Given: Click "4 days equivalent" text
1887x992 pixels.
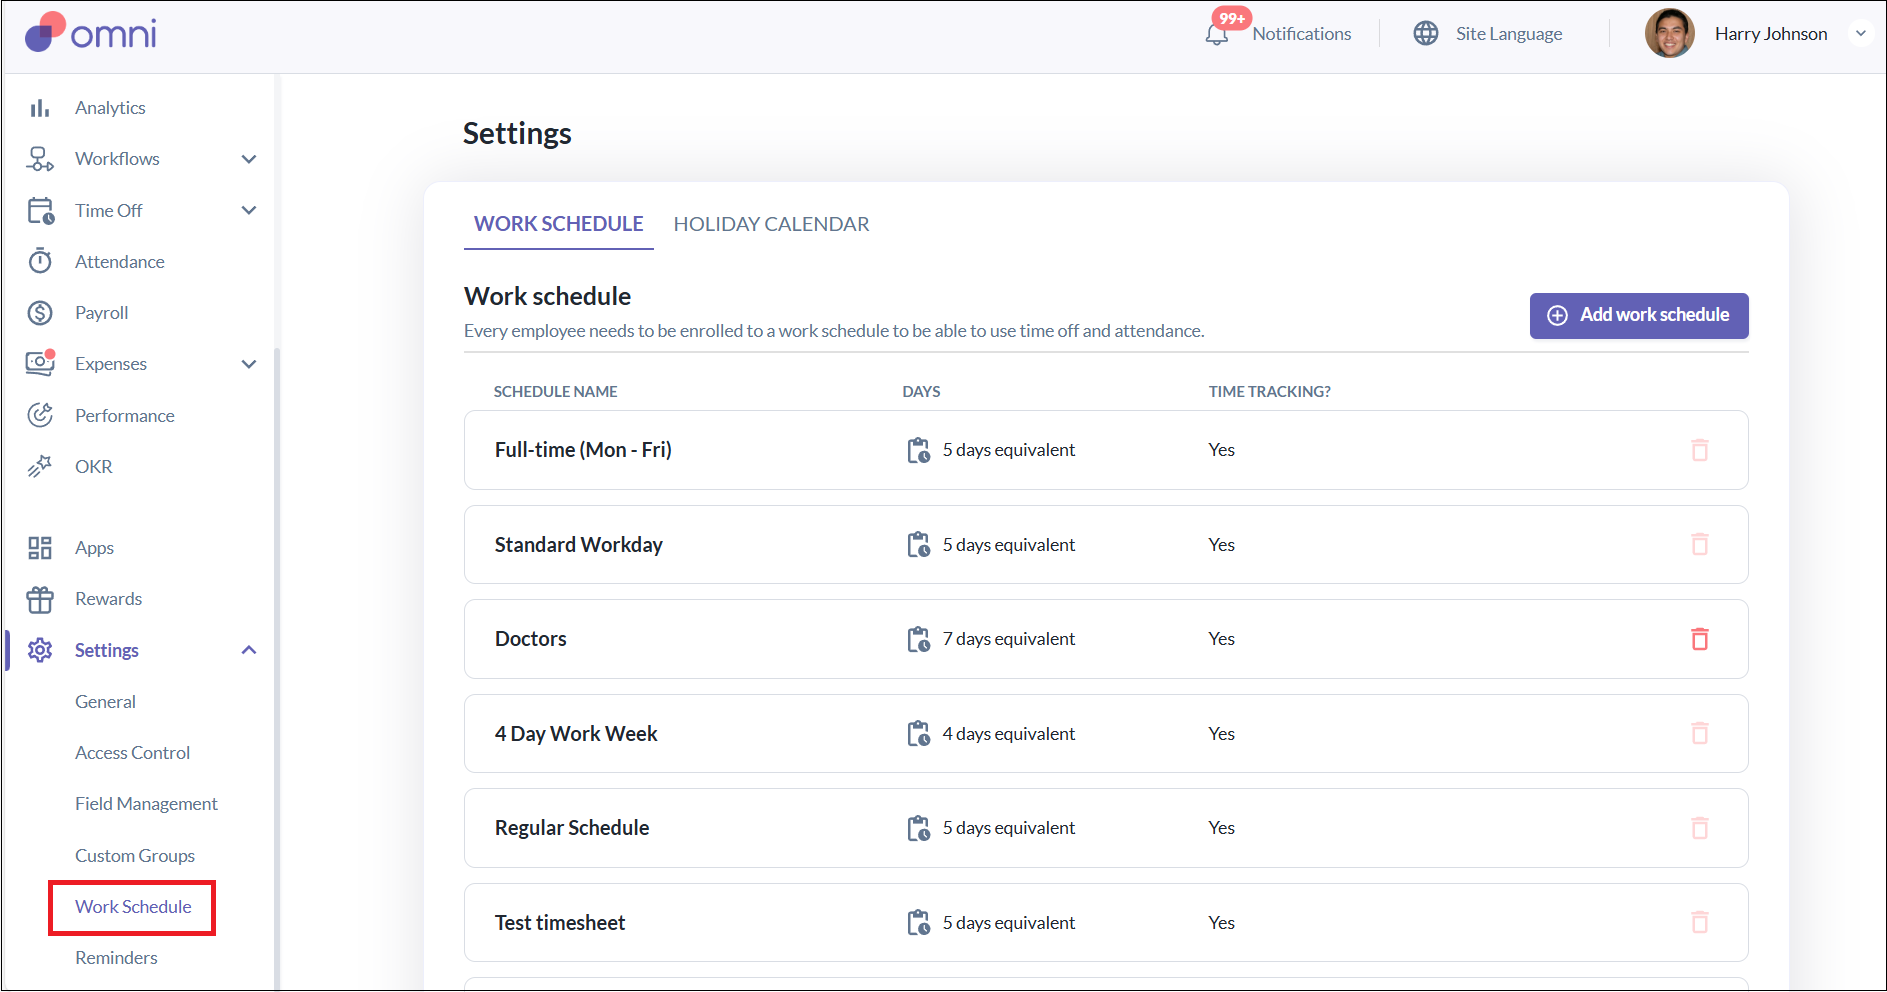Looking at the screenshot, I should coord(1008,734).
